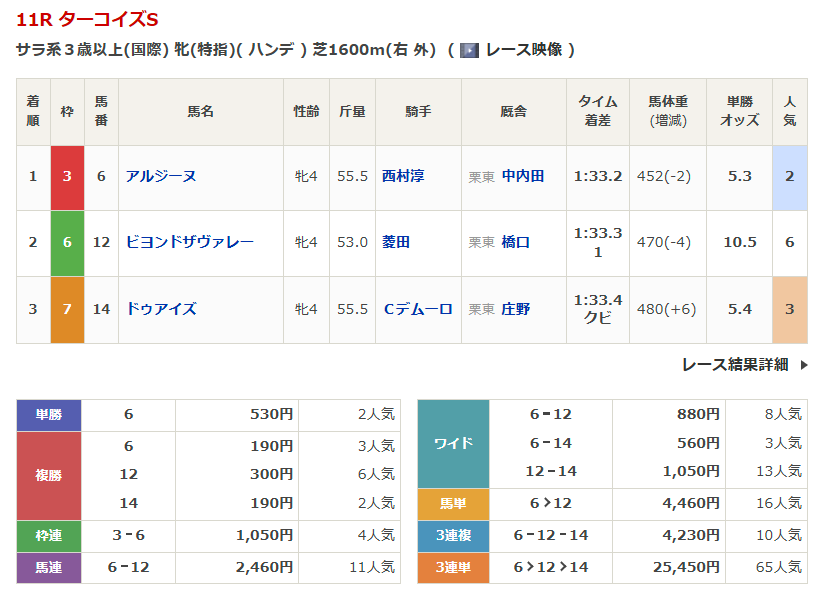The image size is (828, 593).
Task: Open the race video icon
Action: pyautogui.click(x=469, y=50)
